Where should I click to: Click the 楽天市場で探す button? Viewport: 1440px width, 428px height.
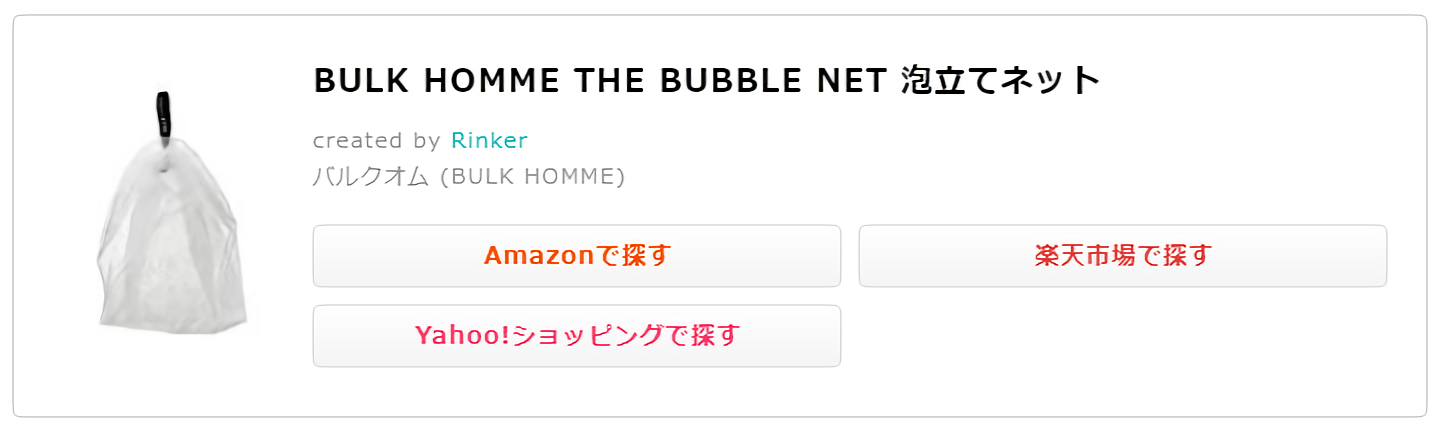click(1123, 256)
